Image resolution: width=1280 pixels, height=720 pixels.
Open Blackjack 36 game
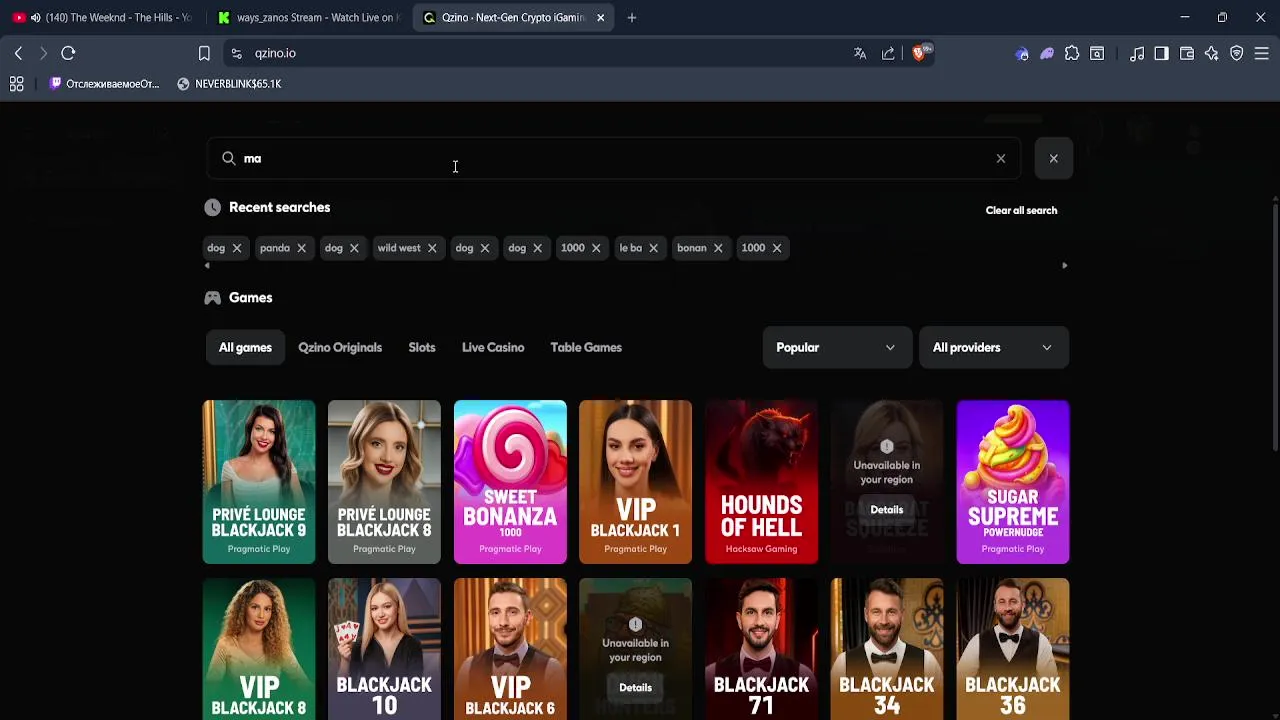1013,649
